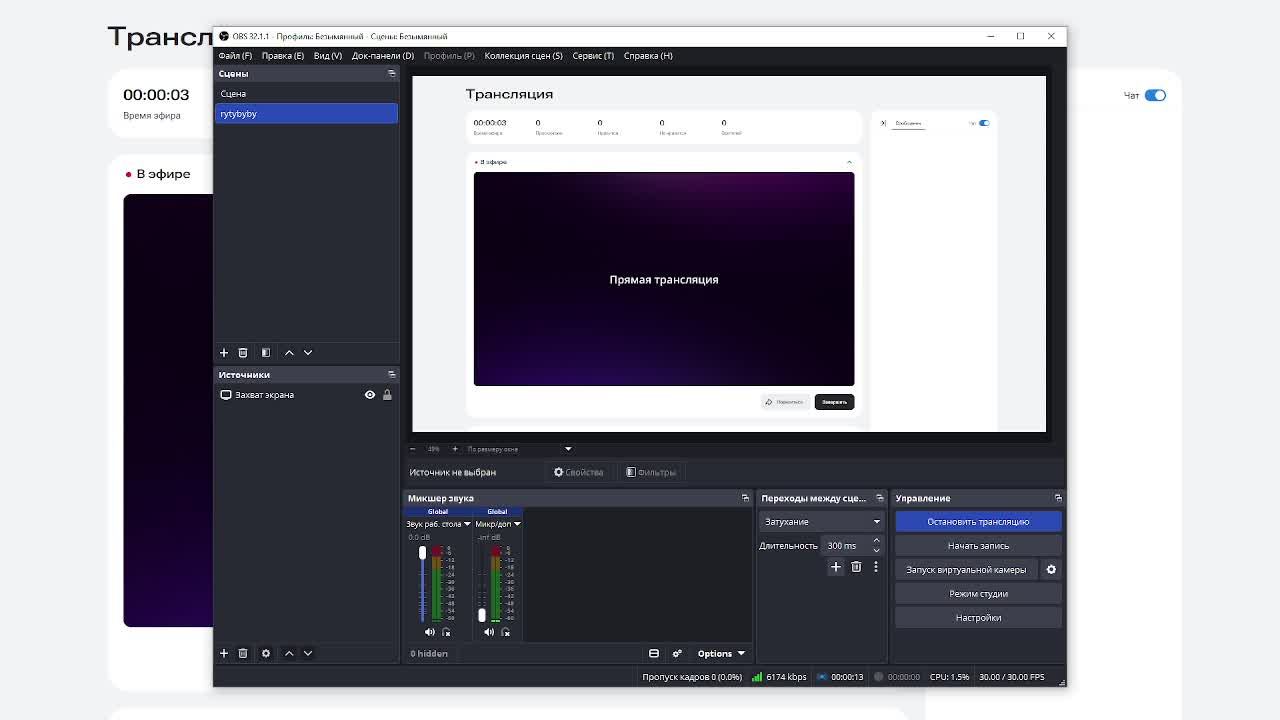Hide the Захват экрана source with the eye
This screenshot has height=720, width=1280.
(370, 395)
